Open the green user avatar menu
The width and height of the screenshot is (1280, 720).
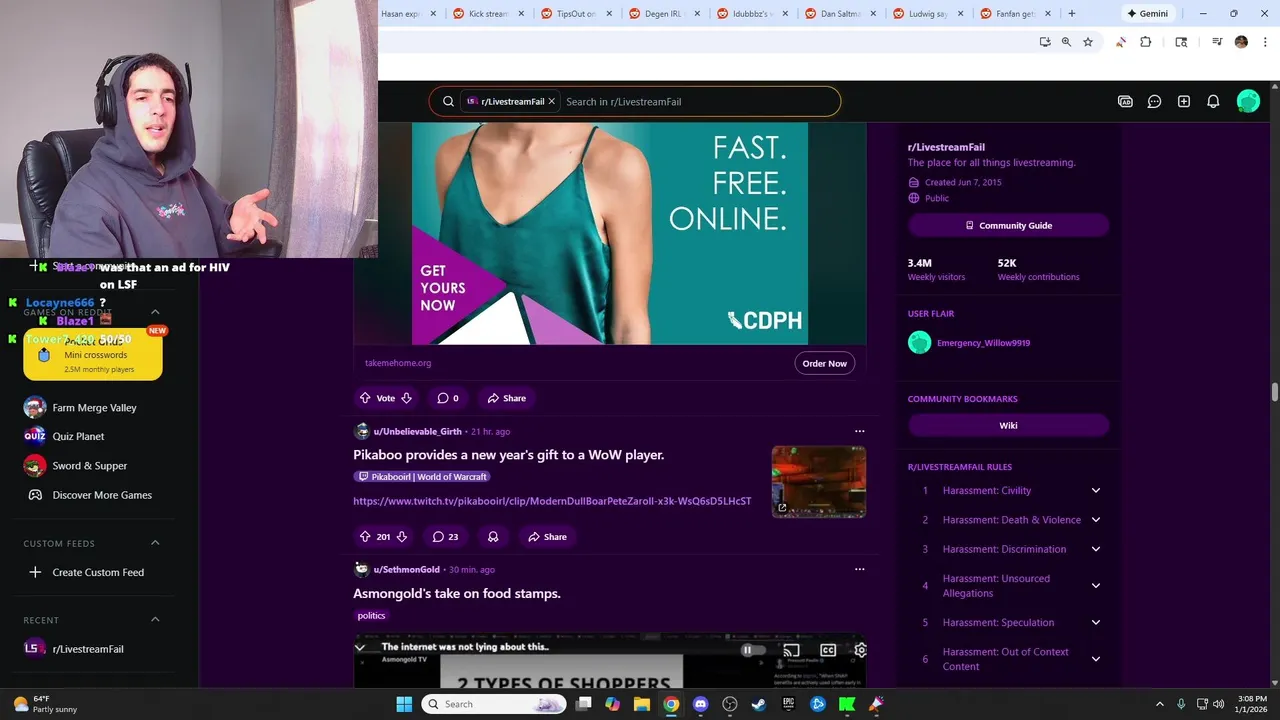(1248, 101)
